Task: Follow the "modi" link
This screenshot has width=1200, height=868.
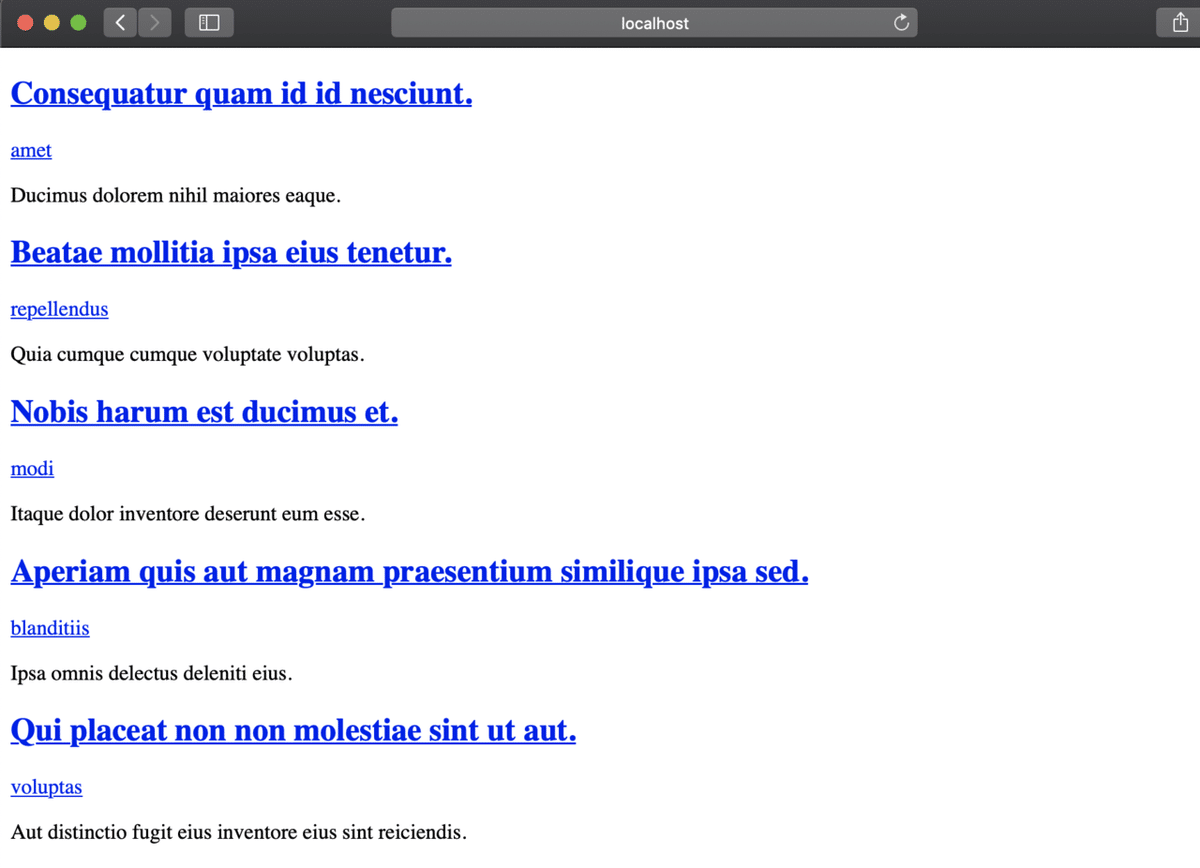Action: coord(32,468)
